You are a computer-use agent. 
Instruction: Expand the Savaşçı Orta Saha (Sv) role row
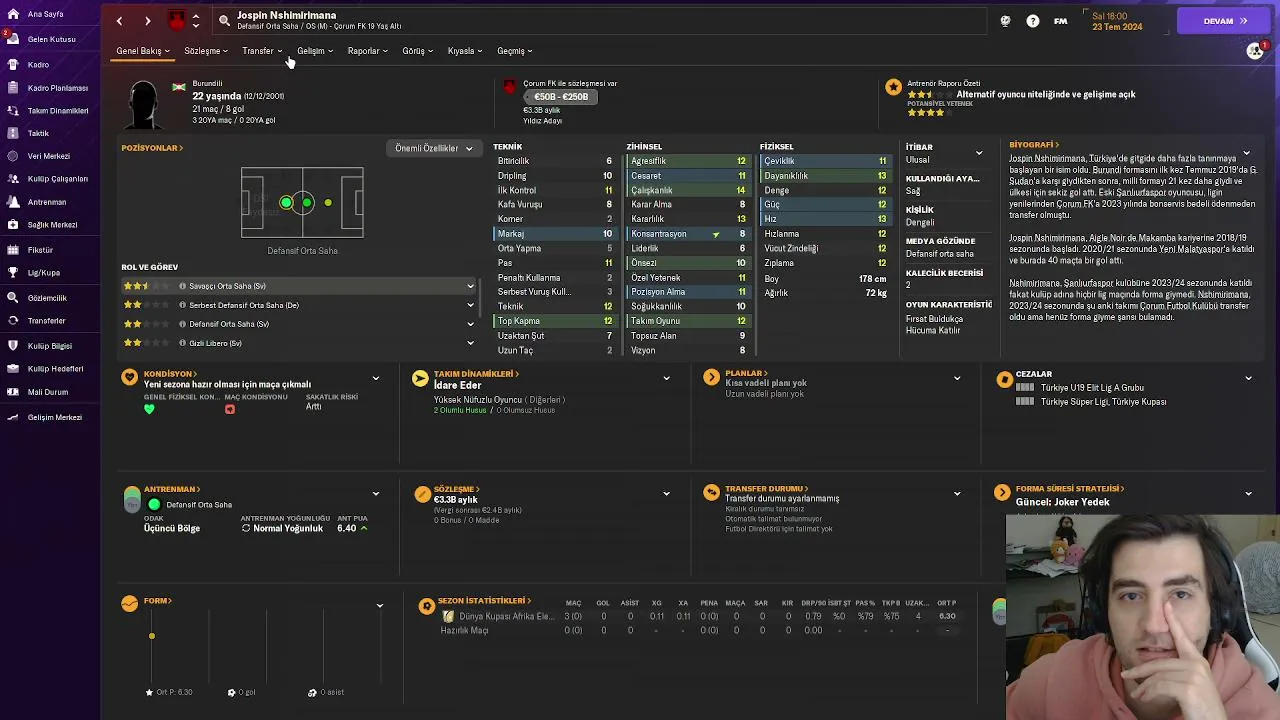pyautogui.click(x=300, y=286)
